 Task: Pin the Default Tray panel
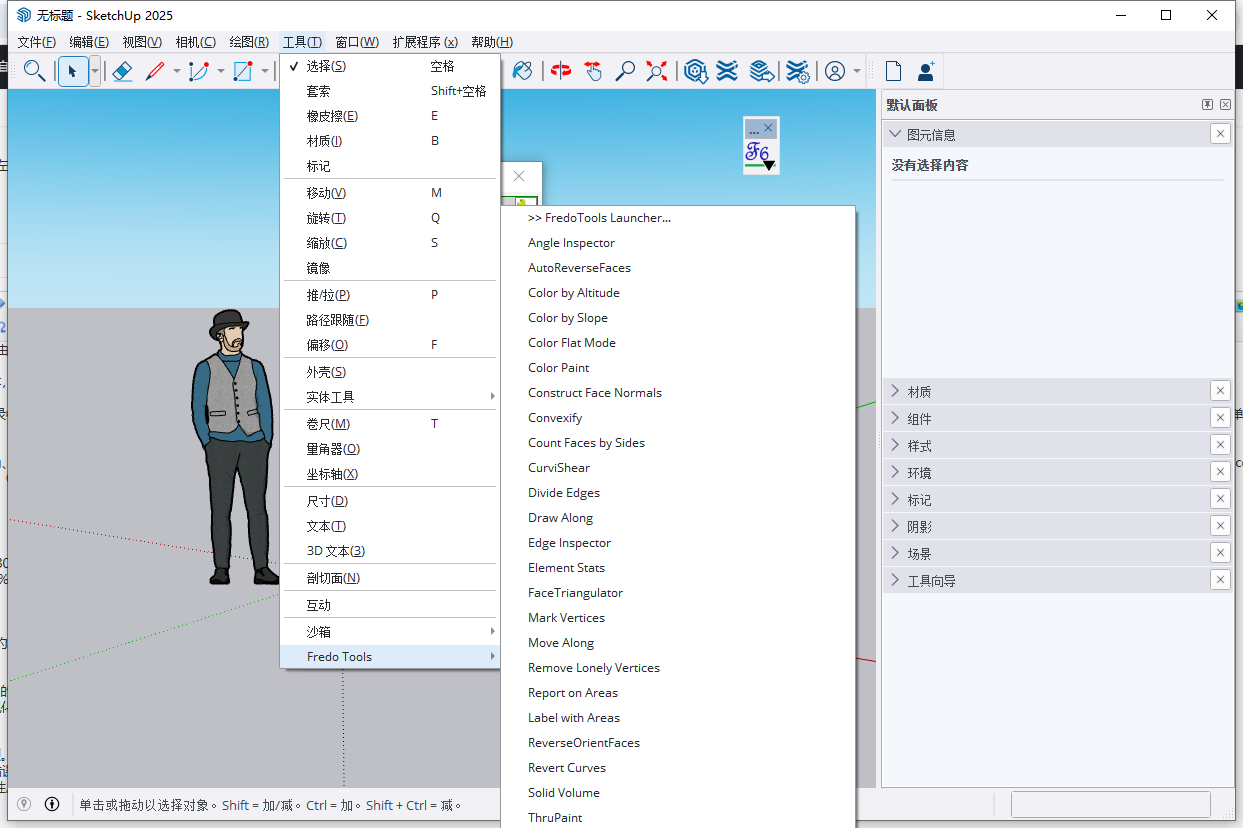coord(1208,105)
